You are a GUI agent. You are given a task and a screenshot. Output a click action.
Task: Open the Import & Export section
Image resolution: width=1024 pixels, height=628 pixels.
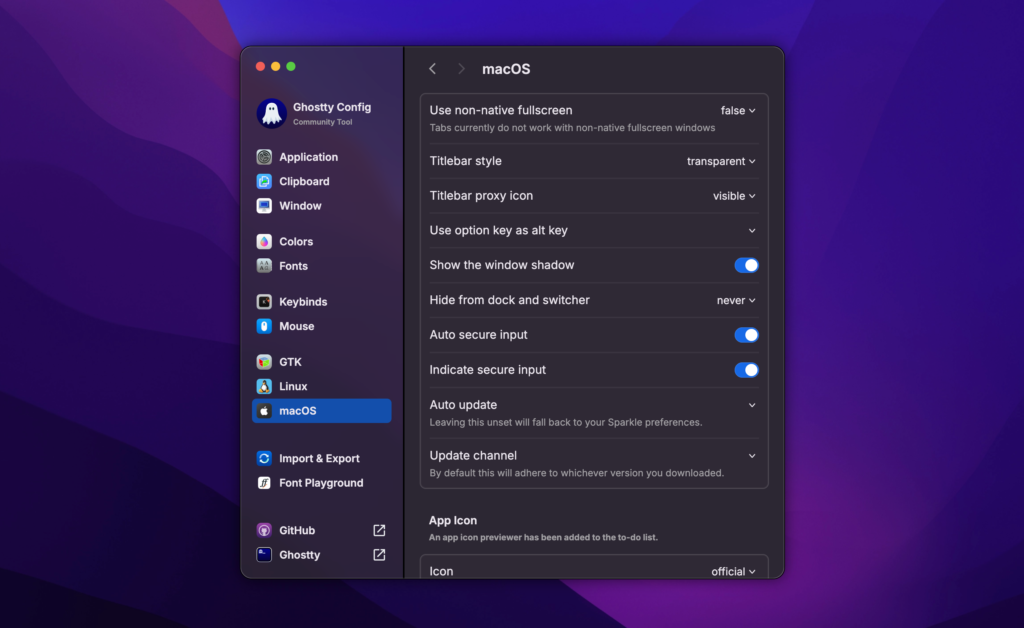pos(319,459)
